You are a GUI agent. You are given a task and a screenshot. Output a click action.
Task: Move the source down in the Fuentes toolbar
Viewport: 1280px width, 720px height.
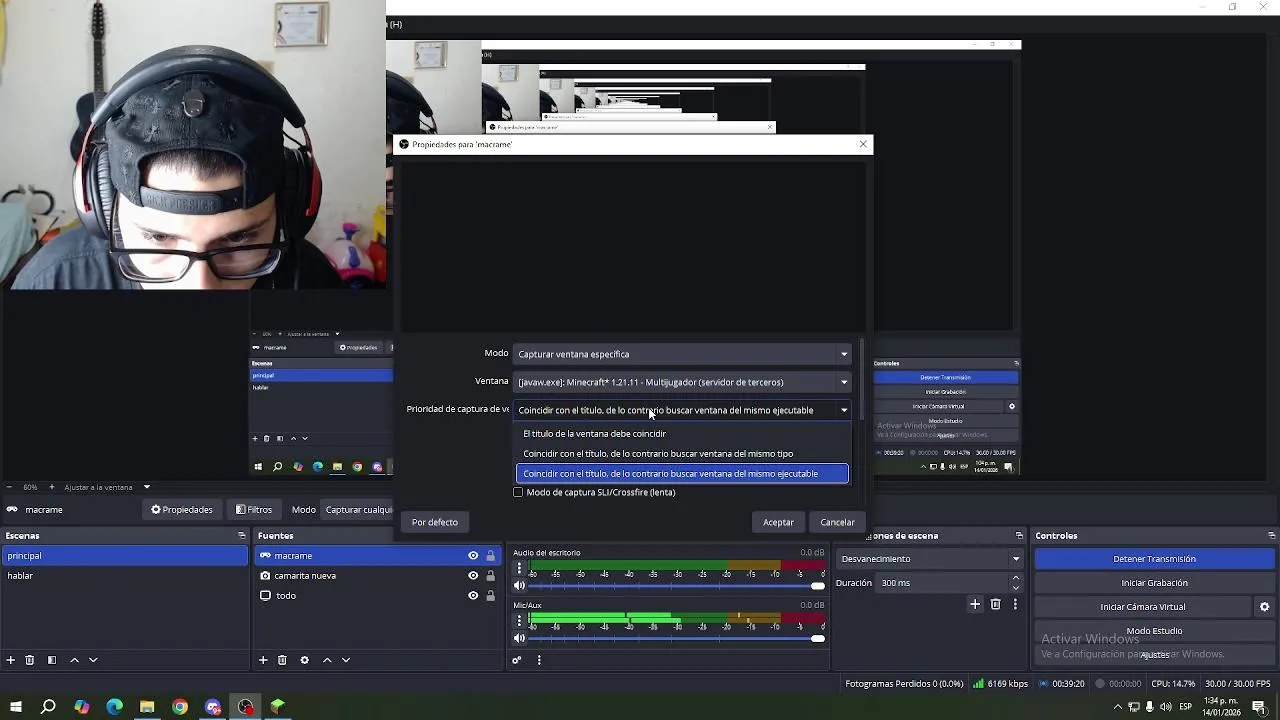346,660
